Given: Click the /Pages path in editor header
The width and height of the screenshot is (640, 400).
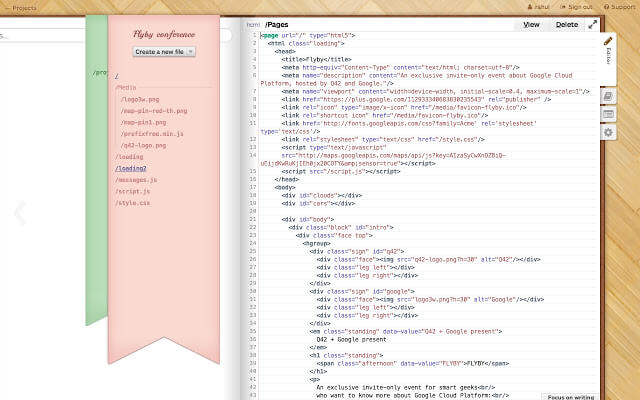Looking at the screenshot, I should 277,25.
